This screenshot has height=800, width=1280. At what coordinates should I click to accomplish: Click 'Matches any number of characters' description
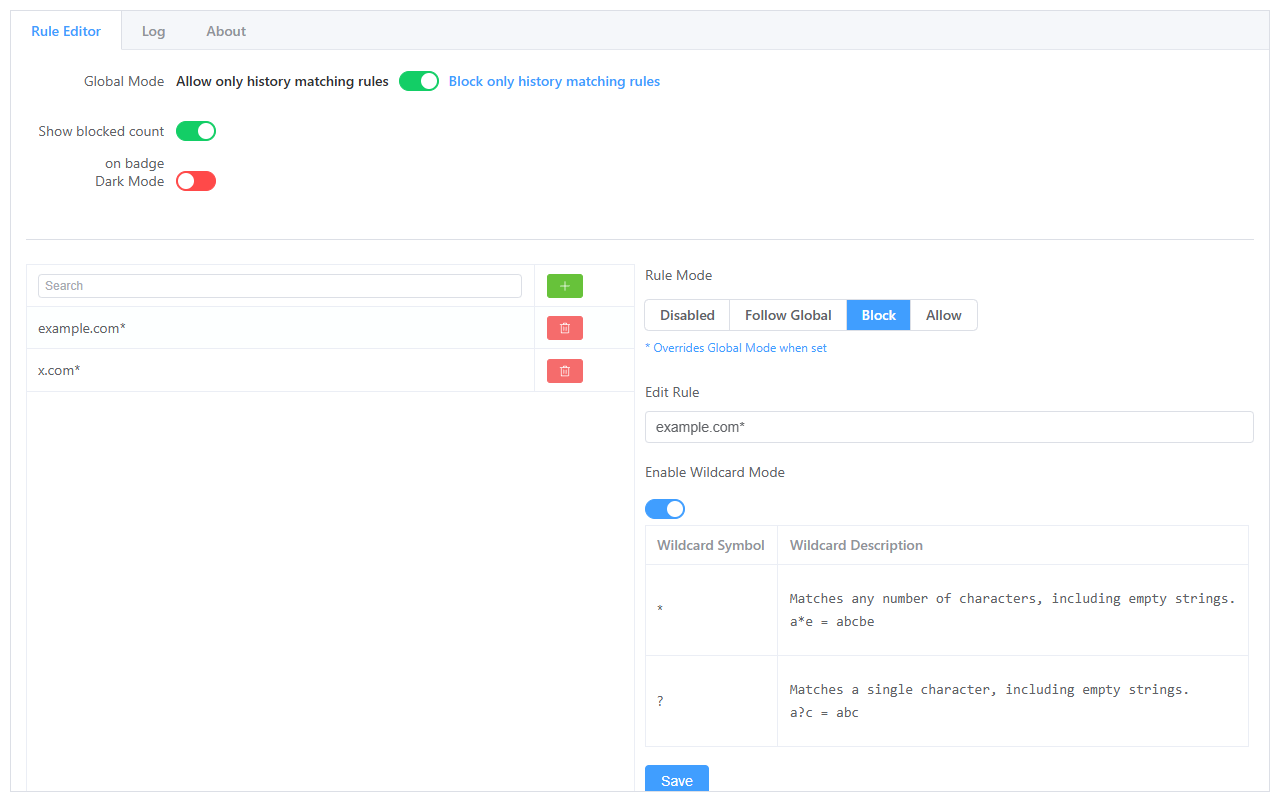(x=1012, y=610)
